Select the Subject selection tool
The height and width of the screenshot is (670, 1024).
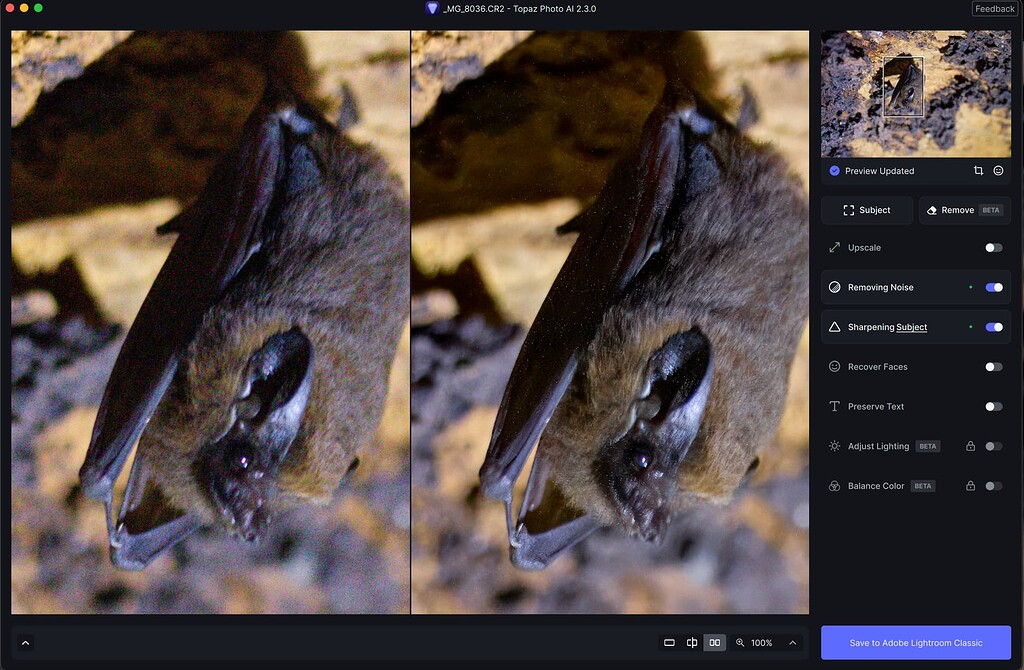point(866,210)
